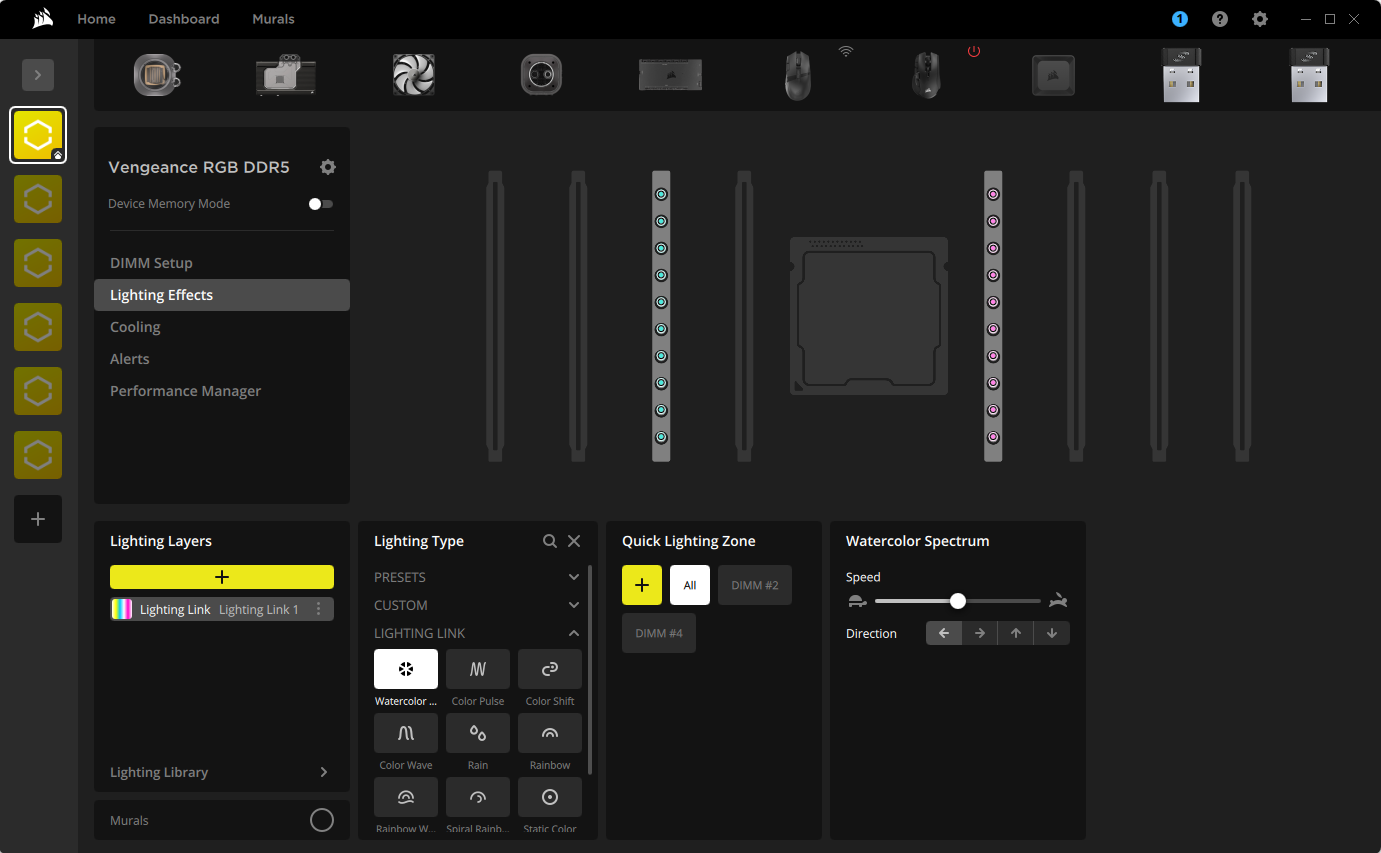Adjust the Watercolor Spectrum speed slider
The image size is (1381, 853).
tap(958, 601)
